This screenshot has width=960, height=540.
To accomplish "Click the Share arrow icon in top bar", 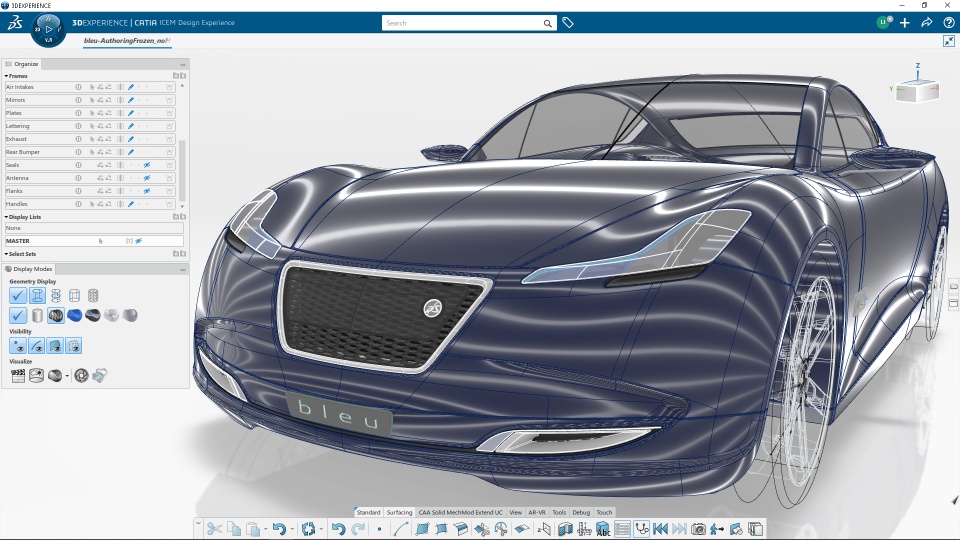I will (x=927, y=23).
